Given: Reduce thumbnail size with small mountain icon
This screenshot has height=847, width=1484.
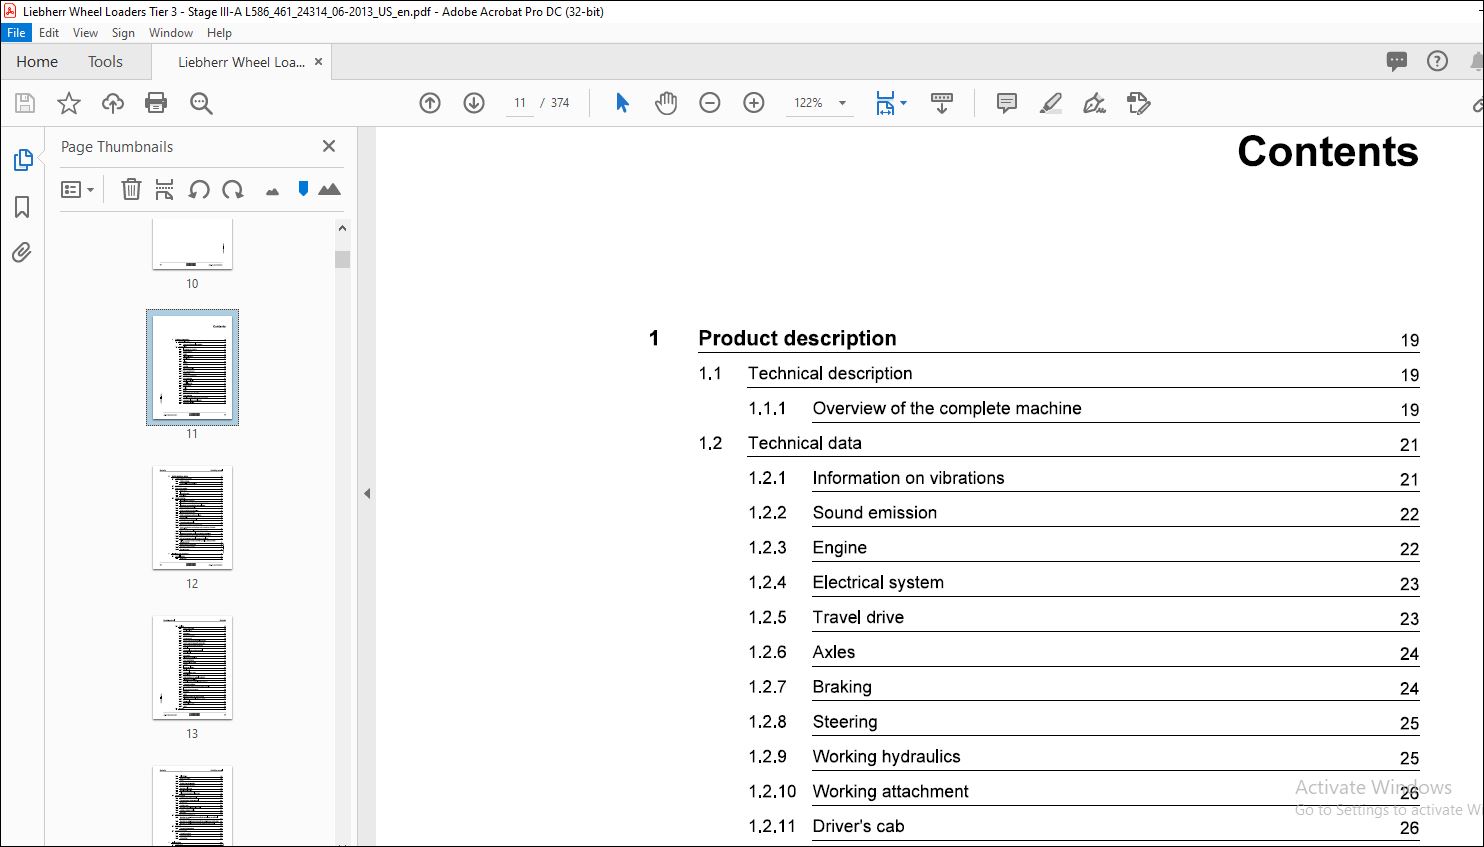Looking at the screenshot, I should (x=272, y=191).
